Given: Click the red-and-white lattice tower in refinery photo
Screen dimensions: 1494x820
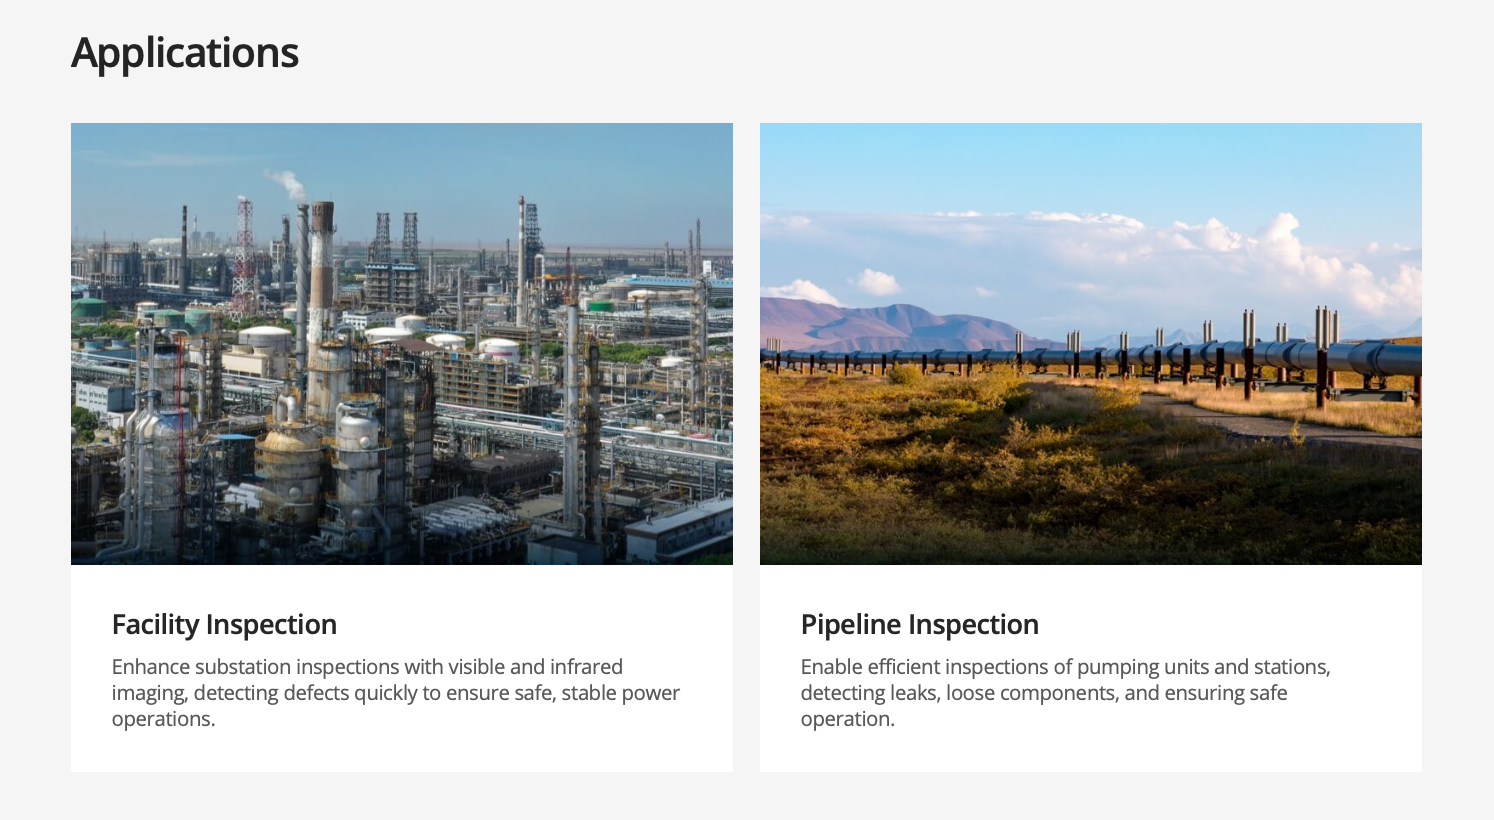Looking at the screenshot, I should click(x=244, y=255).
